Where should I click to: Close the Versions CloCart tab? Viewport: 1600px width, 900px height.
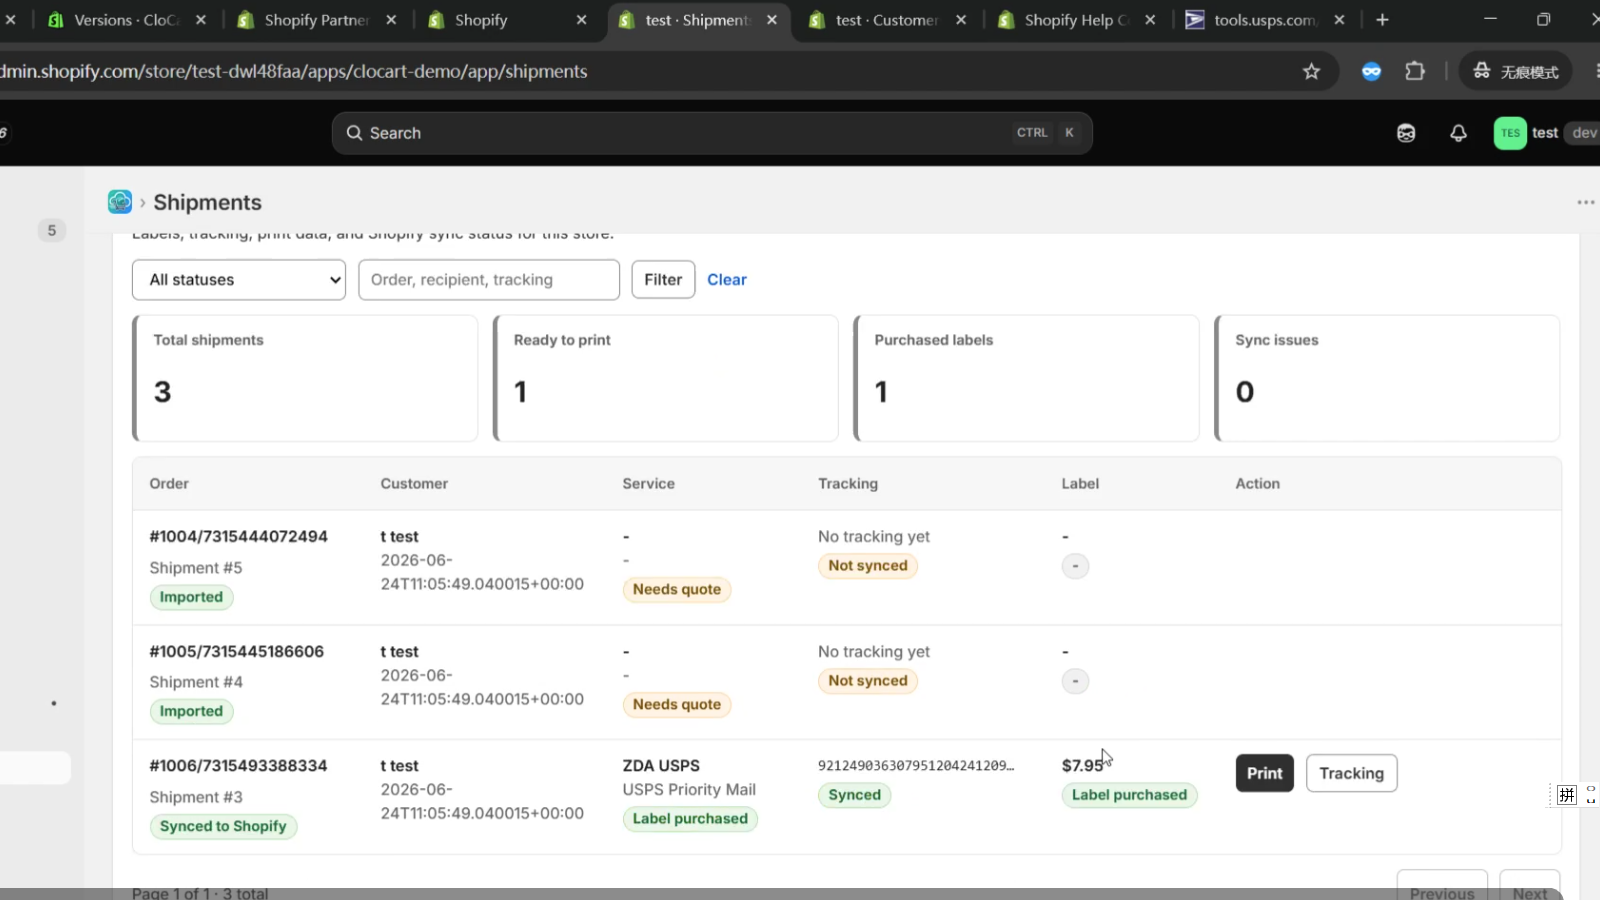click(201, 20)
